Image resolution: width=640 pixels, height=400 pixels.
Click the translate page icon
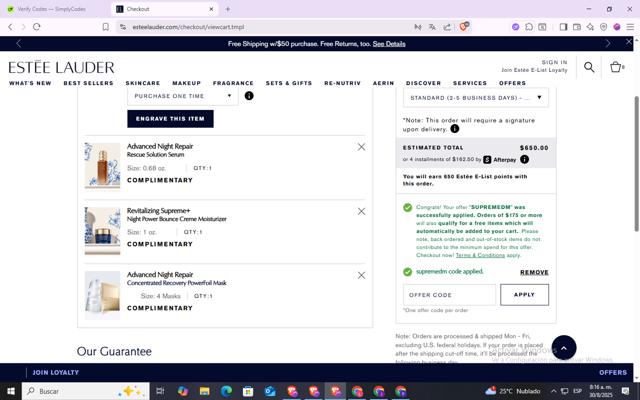[432, 27]
